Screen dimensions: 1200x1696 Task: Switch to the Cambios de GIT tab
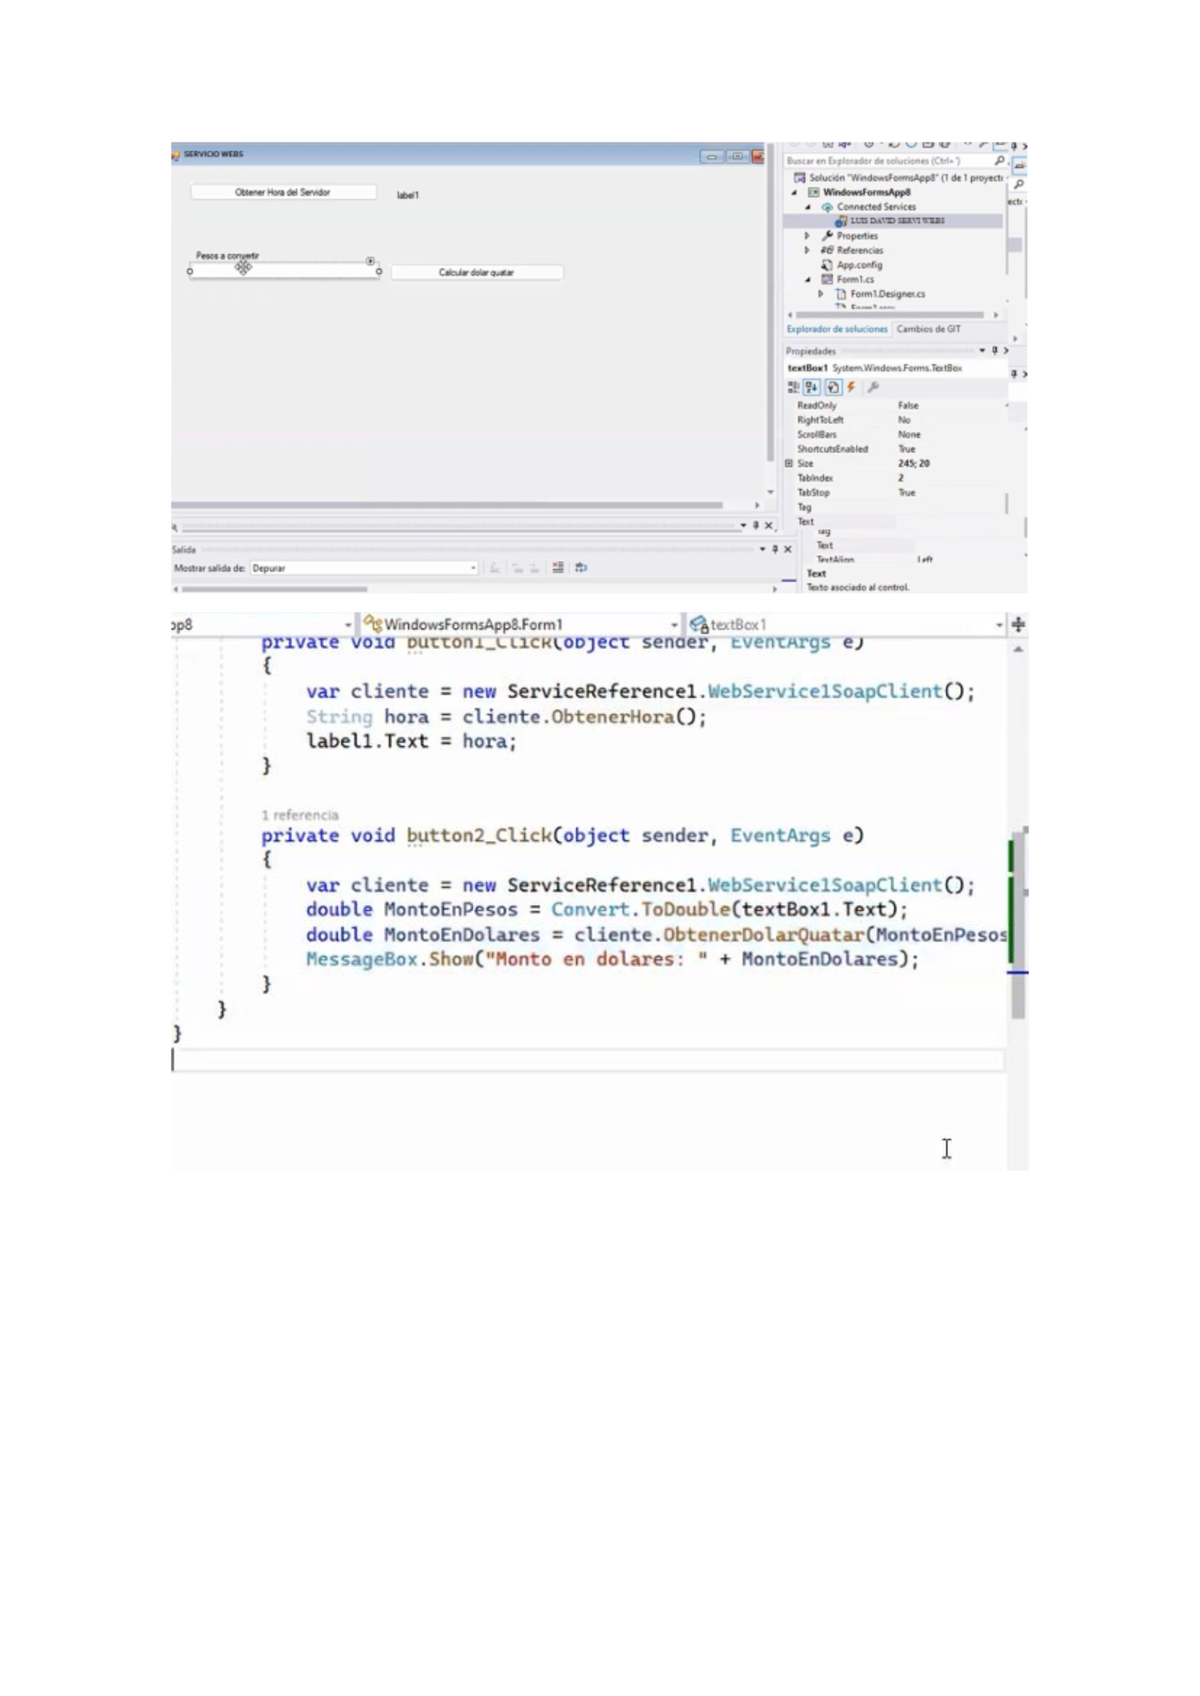click(928, 329)
